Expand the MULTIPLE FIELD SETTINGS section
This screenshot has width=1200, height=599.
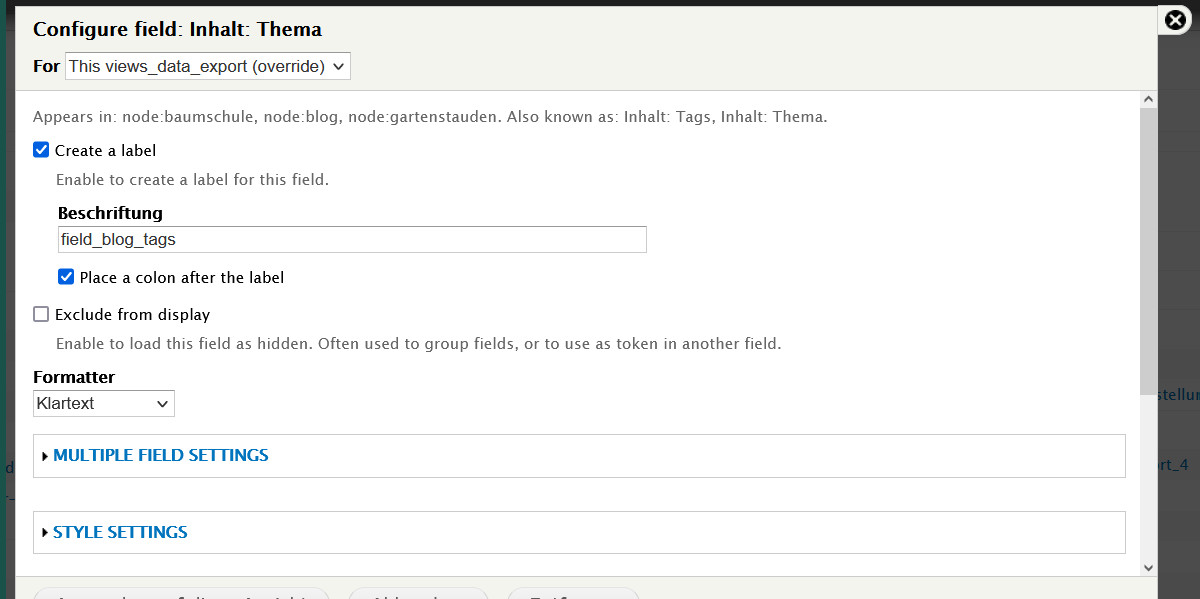(x=161, y=455)
